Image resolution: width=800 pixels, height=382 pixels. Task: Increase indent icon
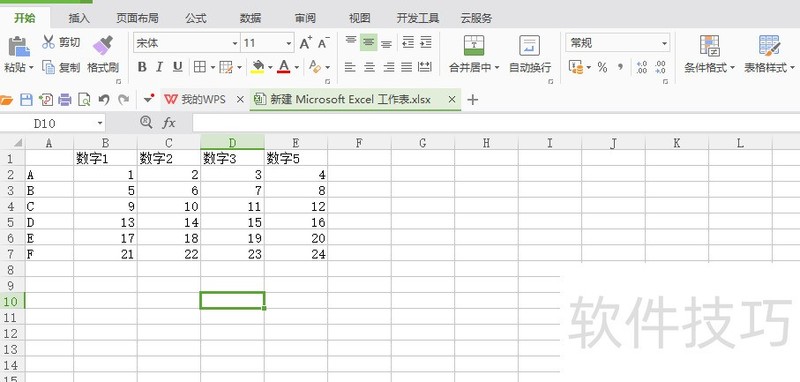[426, 42]
